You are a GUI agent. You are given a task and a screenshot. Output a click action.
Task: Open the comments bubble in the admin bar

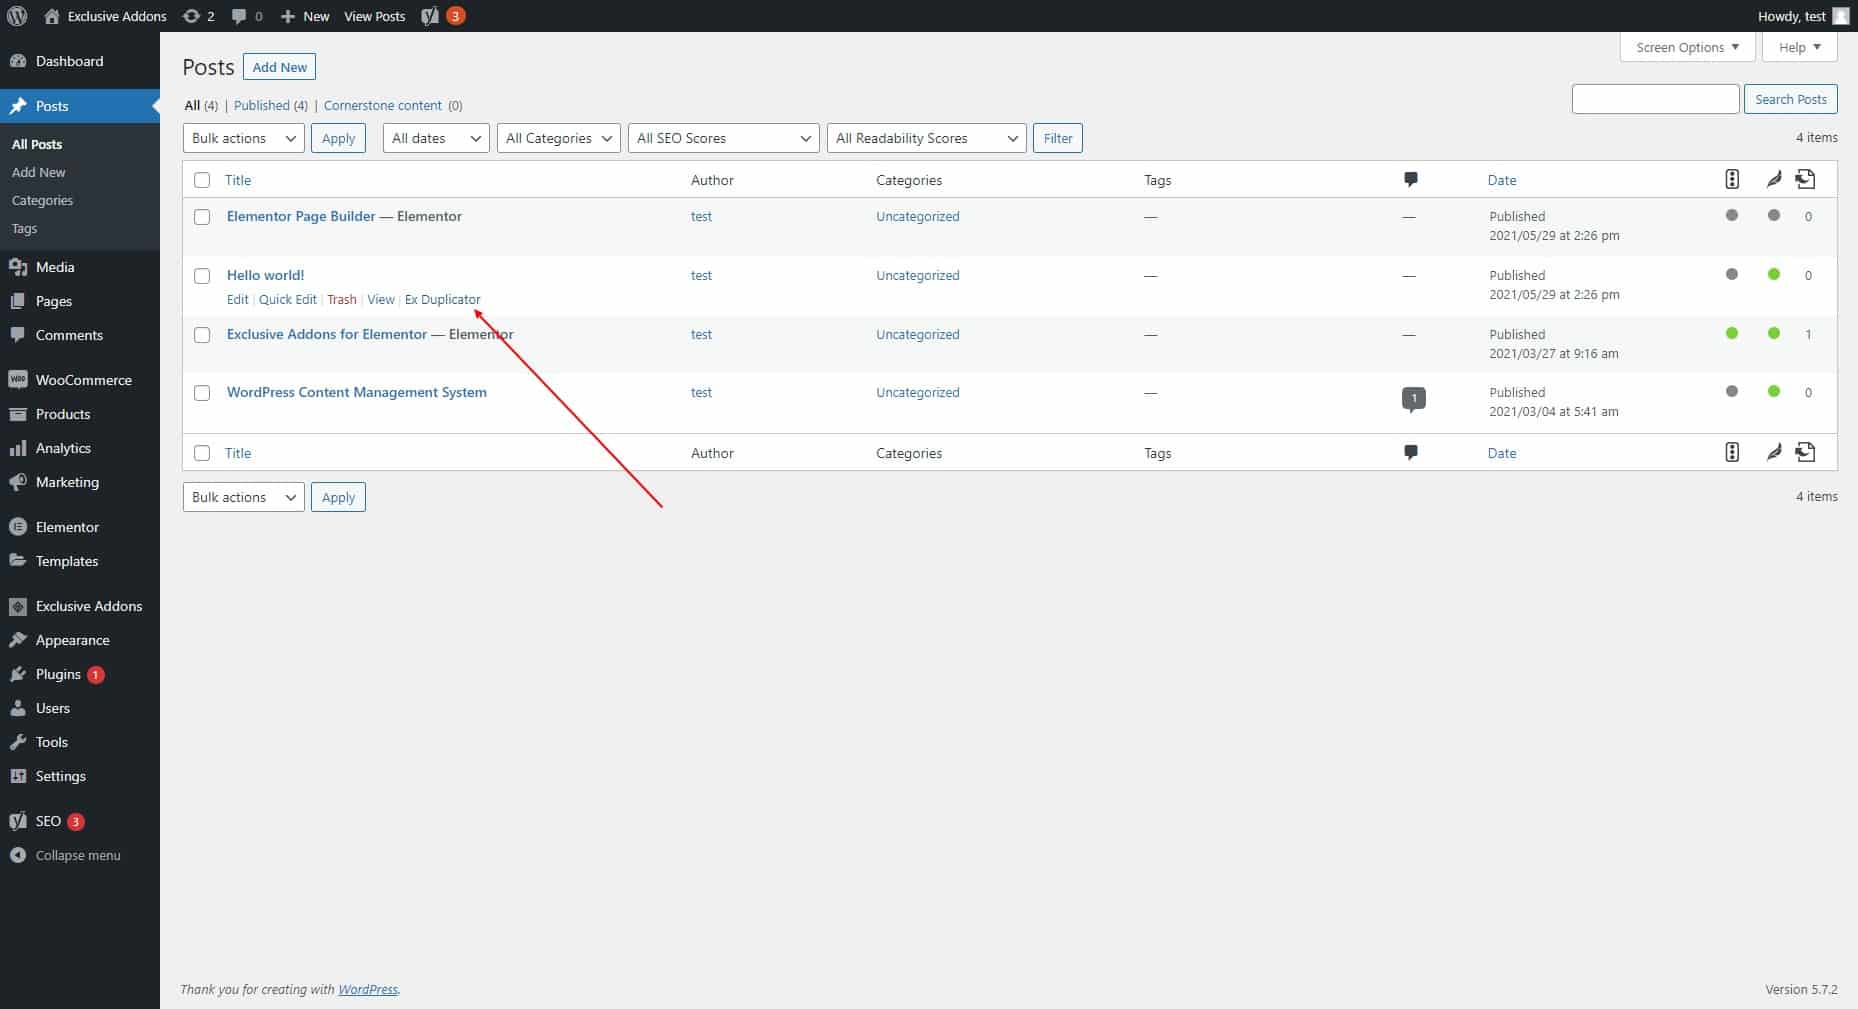239,16
